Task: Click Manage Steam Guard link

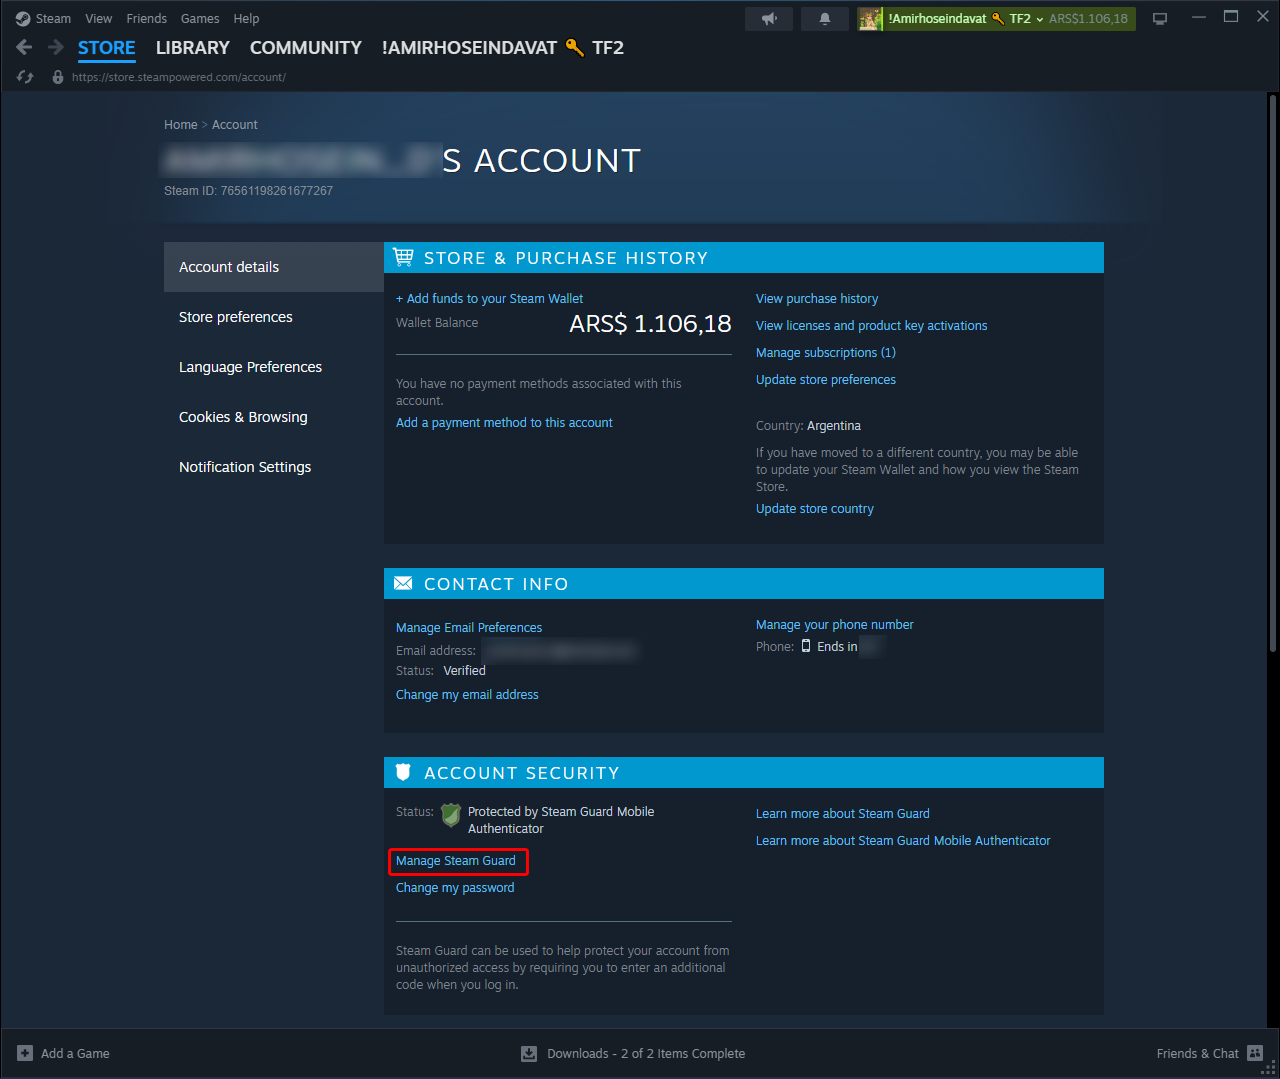Action: [456, 861]
